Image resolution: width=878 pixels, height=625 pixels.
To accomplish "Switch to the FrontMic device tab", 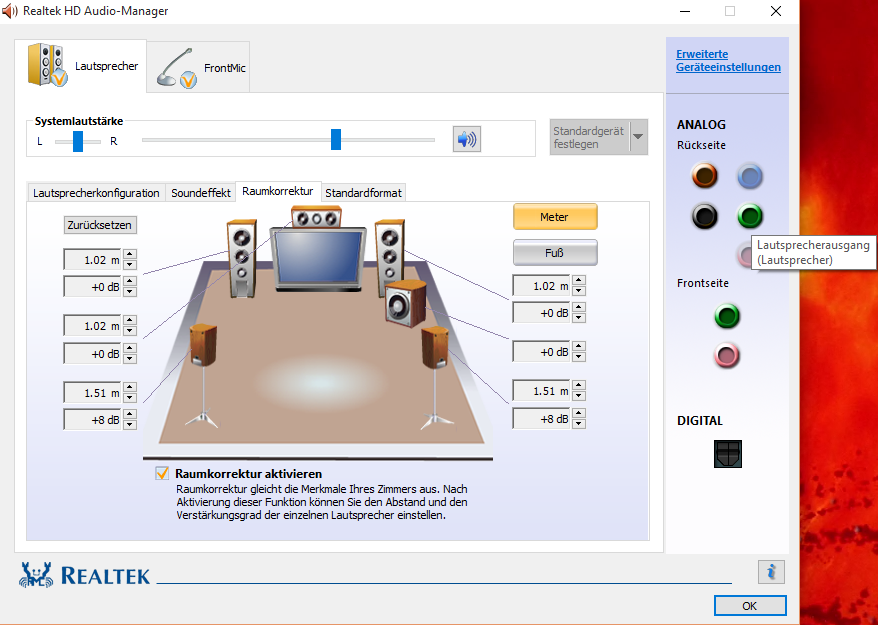I will (199, 68).
